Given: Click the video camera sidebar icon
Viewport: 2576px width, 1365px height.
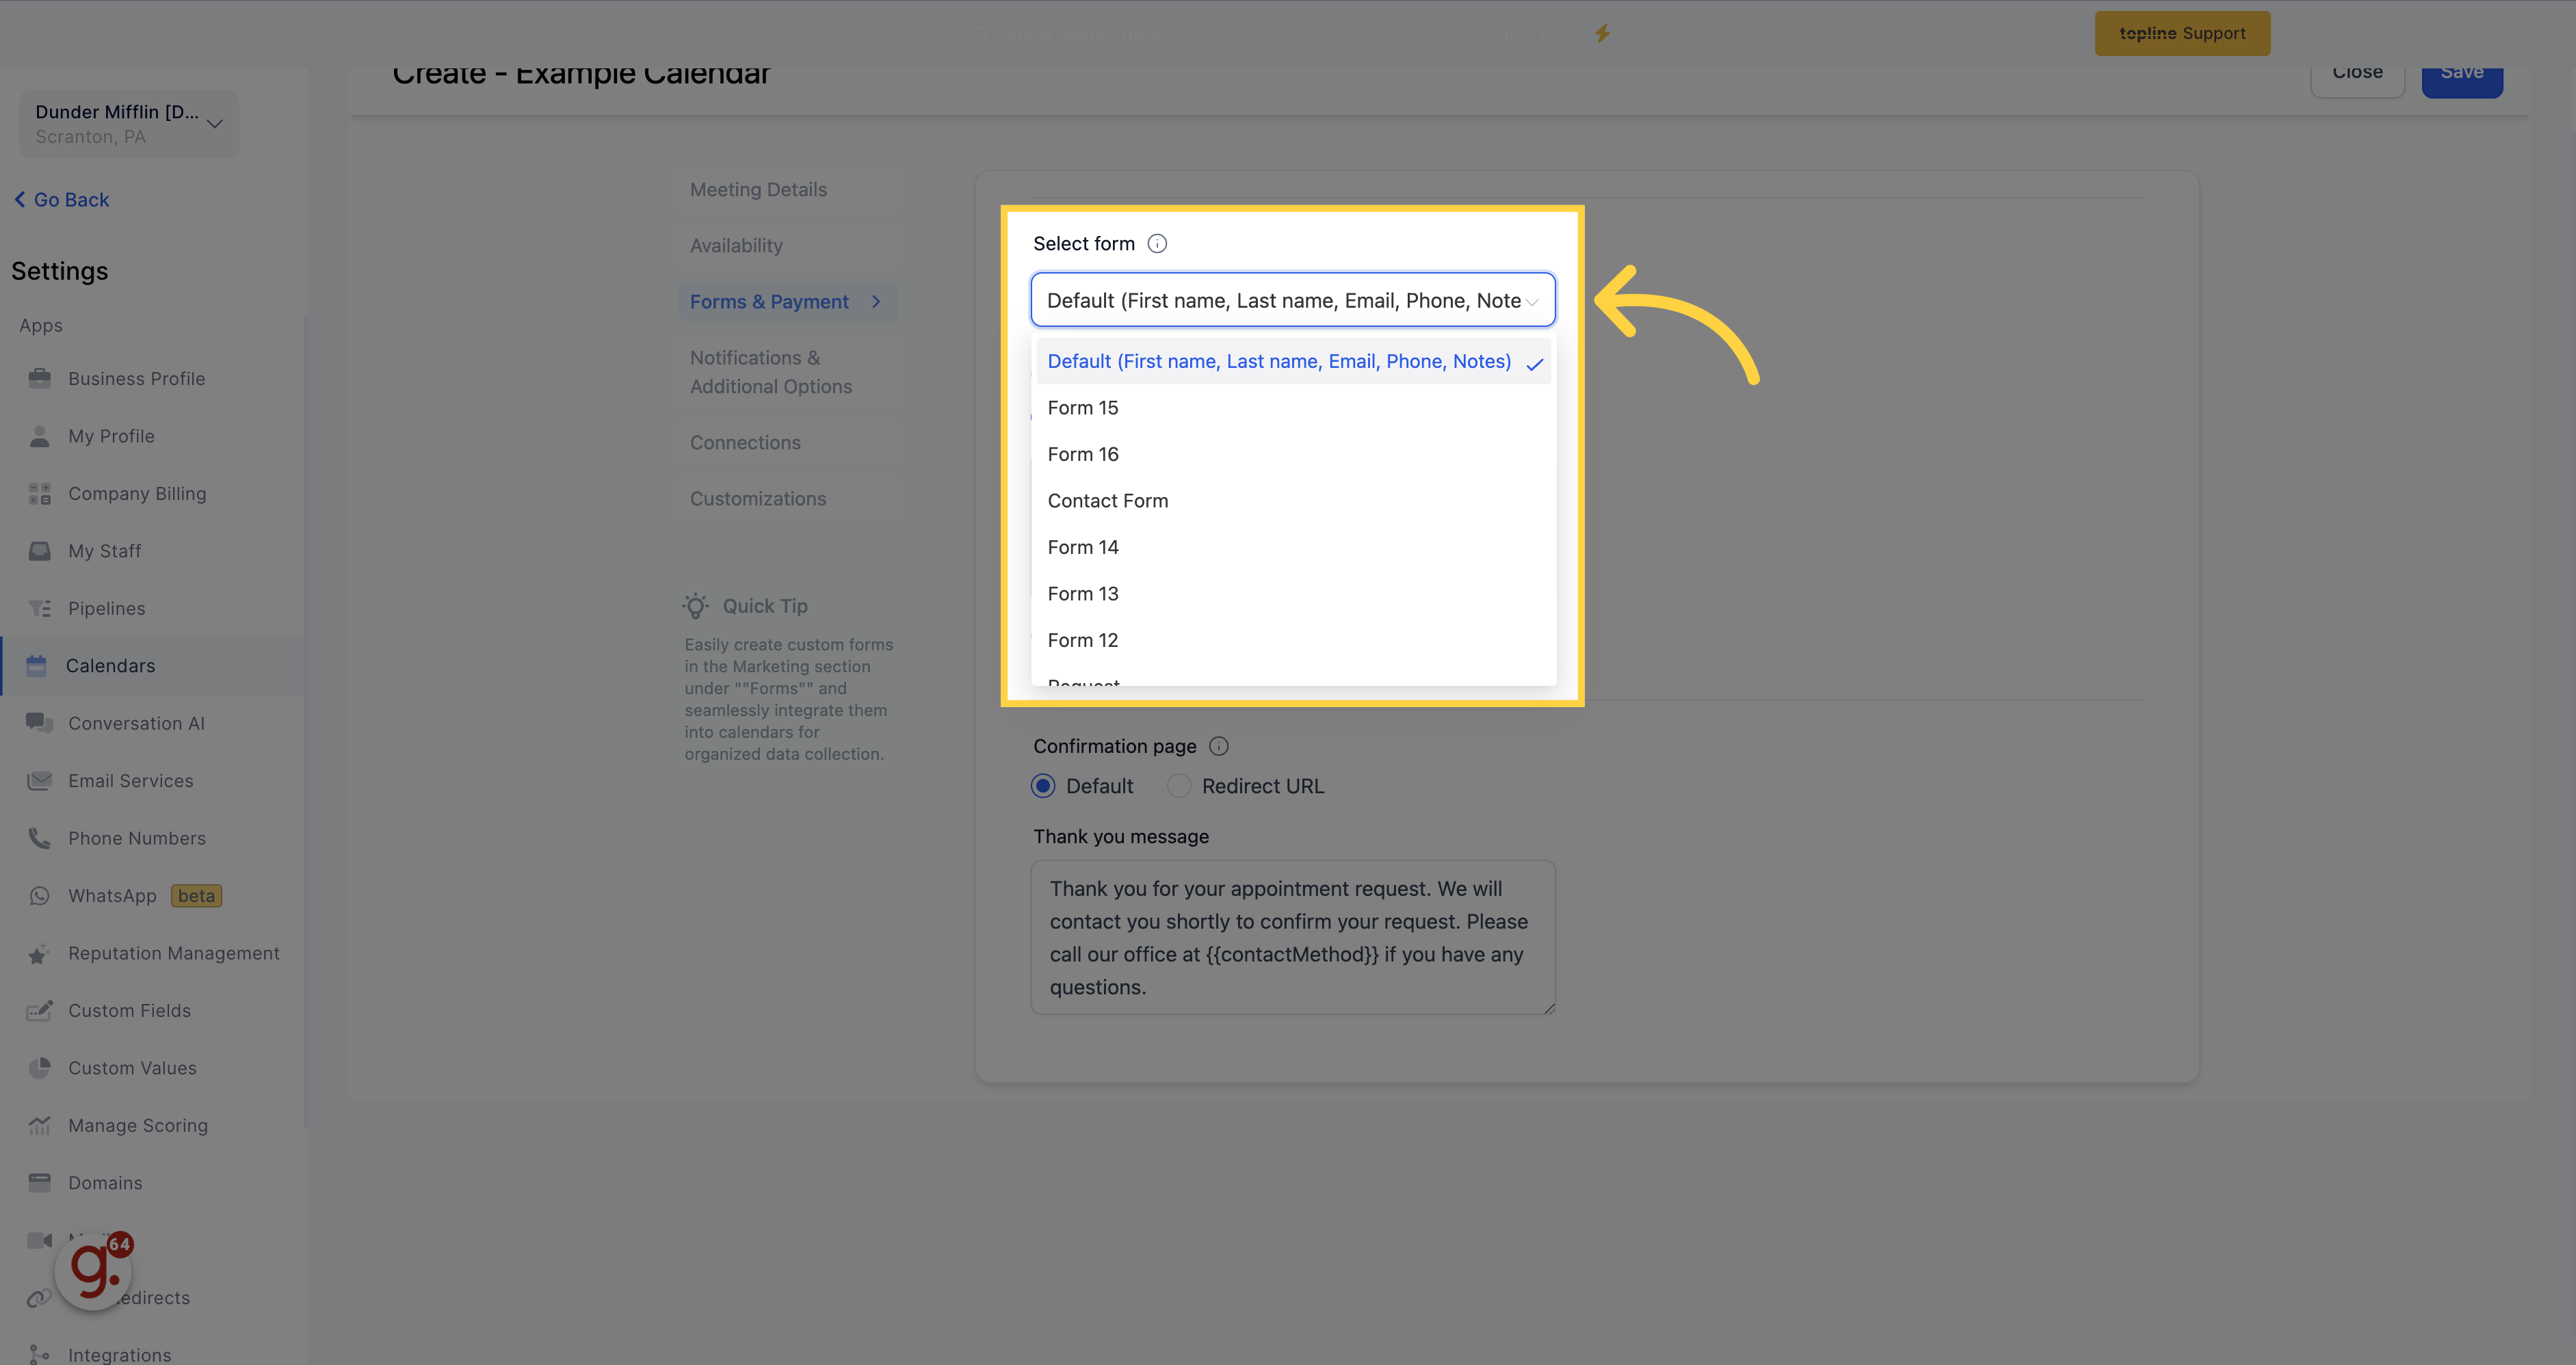Looking at the screenshot, I should click(40, 1240).
